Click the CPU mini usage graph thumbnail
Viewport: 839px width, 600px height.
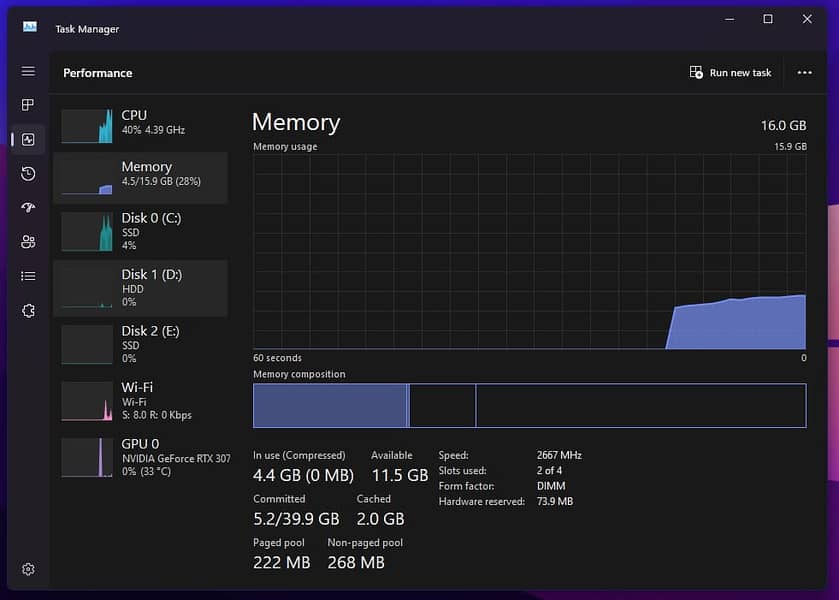point(87,126)
